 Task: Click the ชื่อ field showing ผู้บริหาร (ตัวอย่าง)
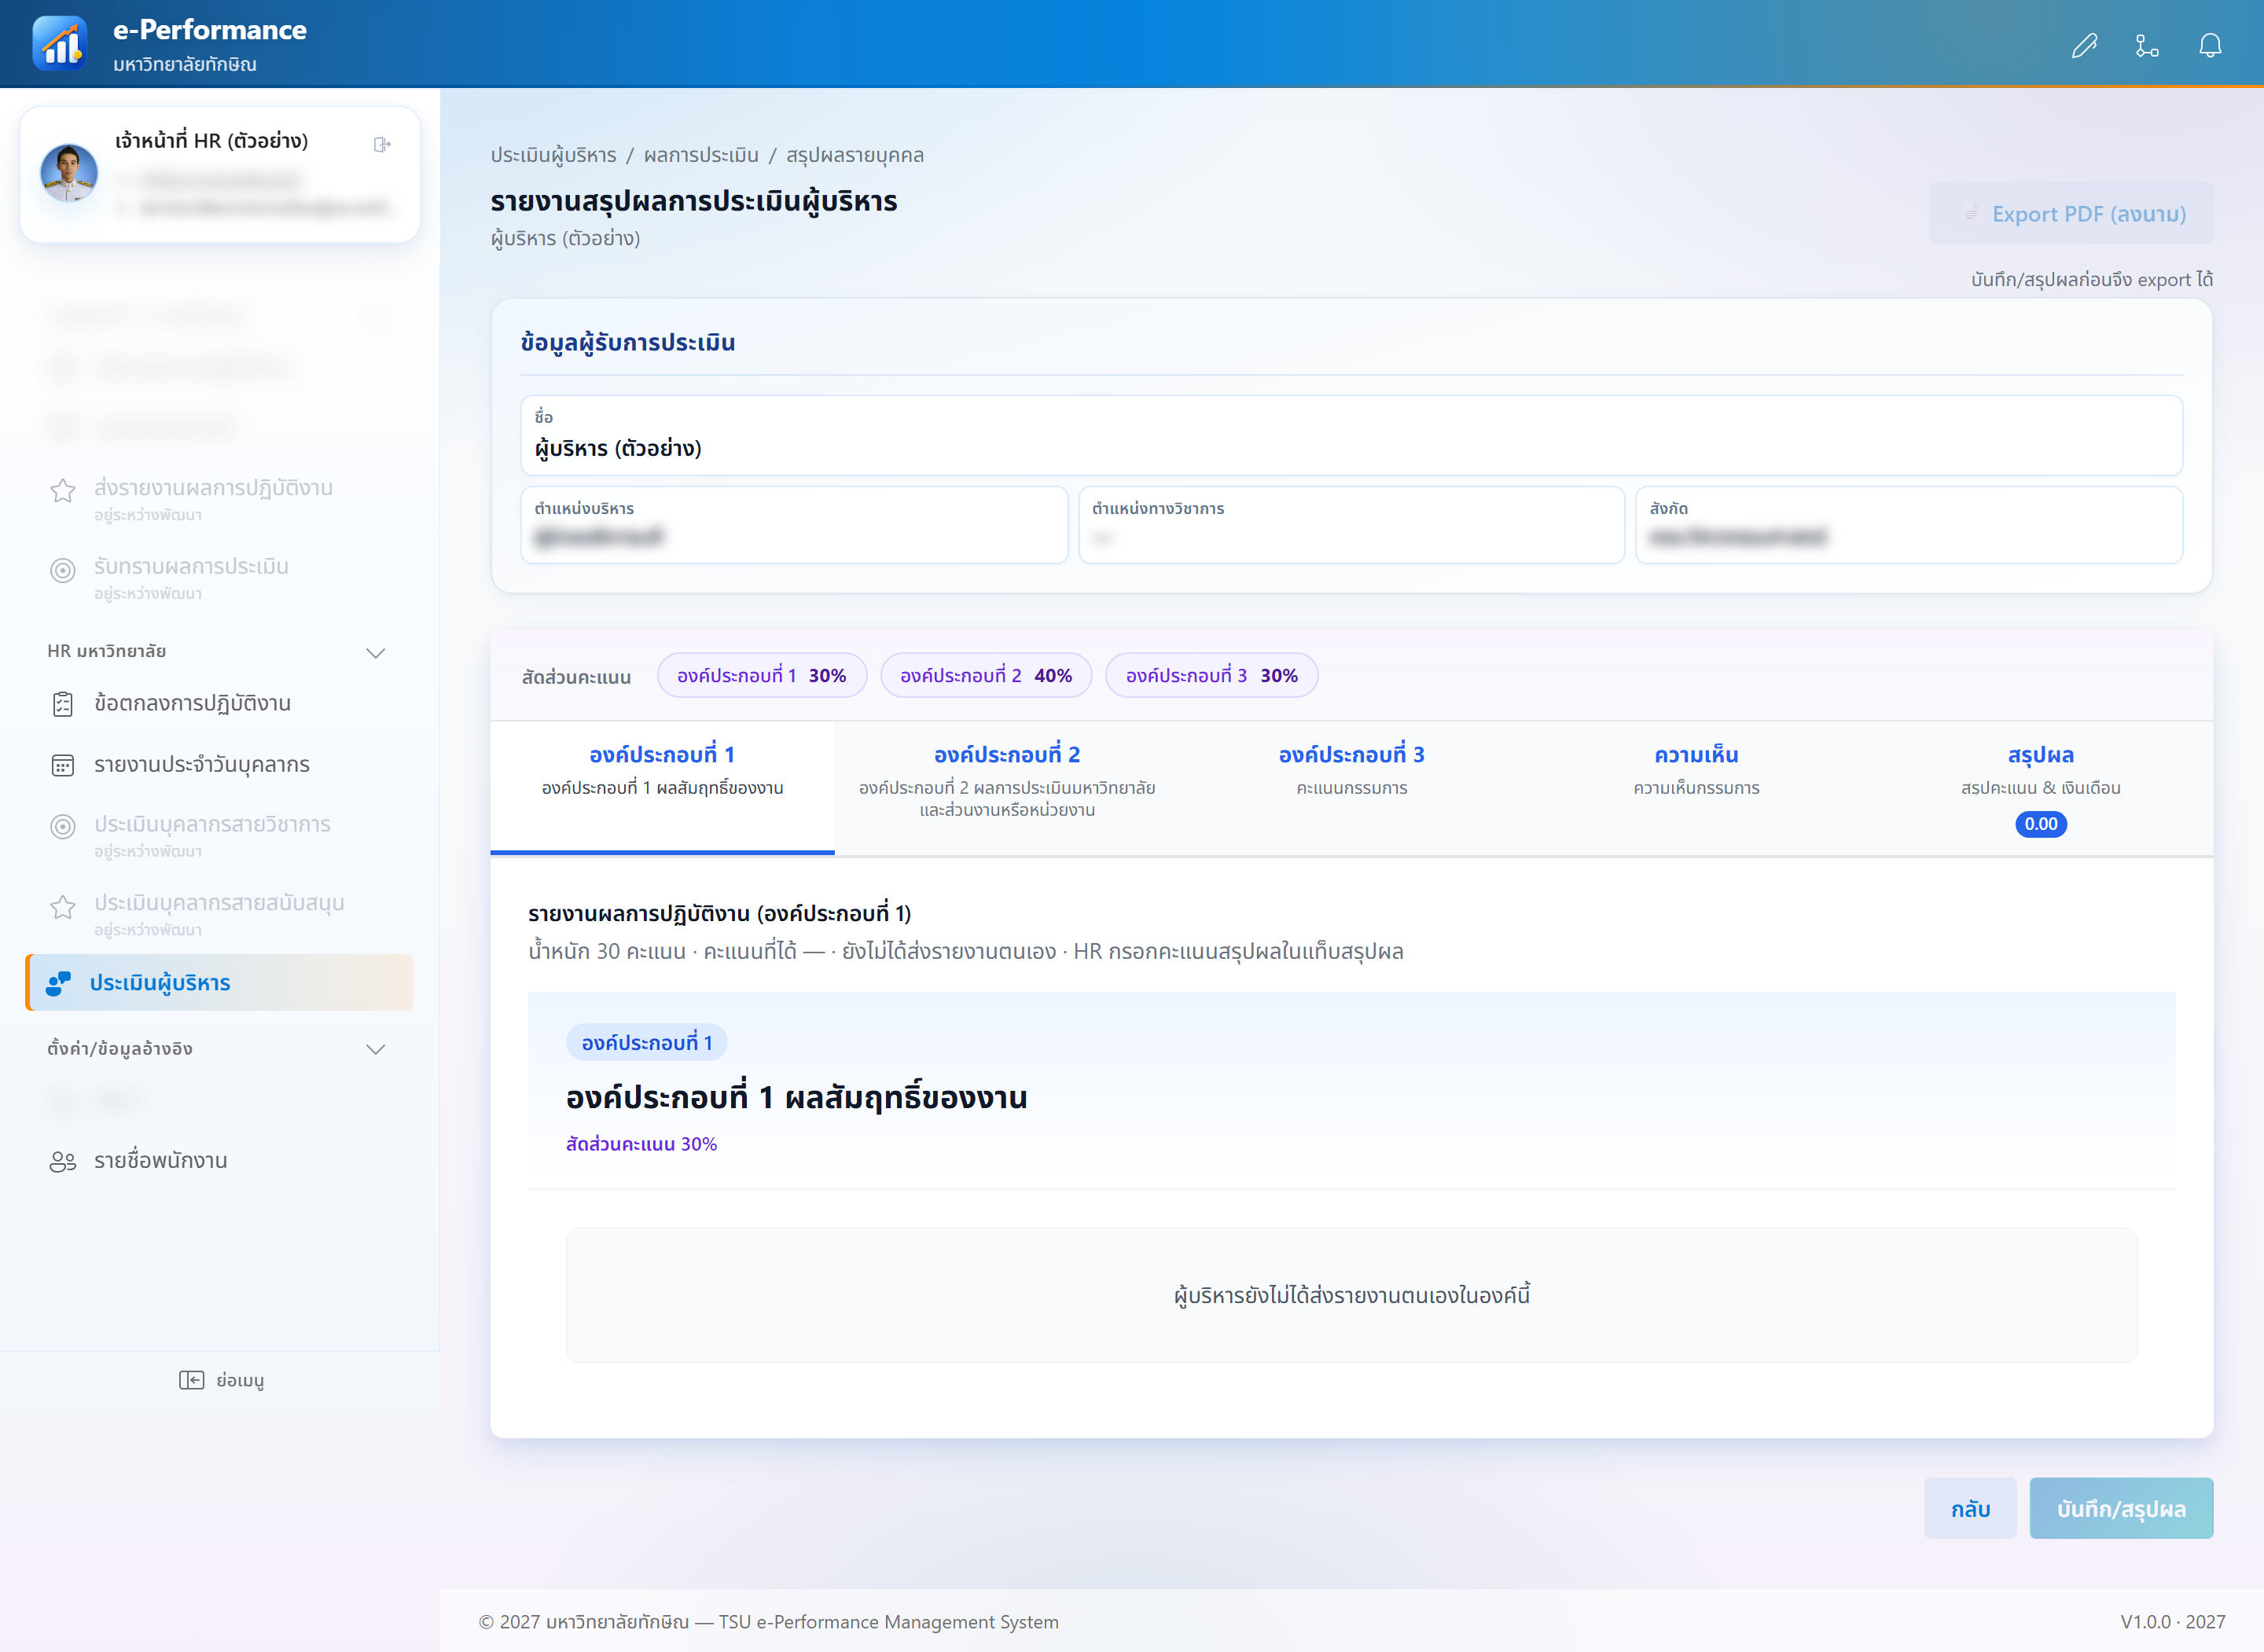coord(1351,435)
